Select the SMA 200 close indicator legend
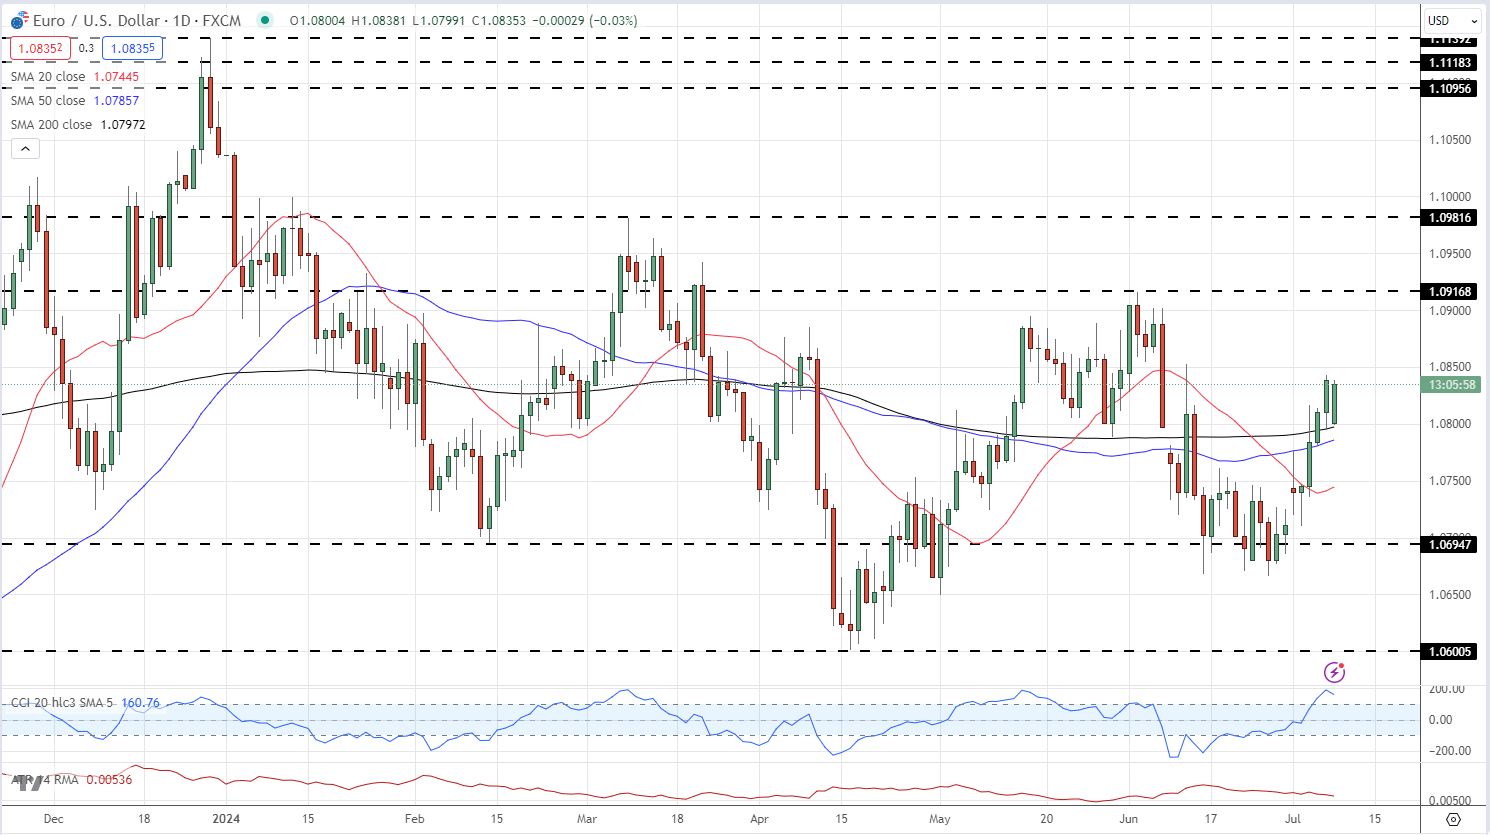The image size is (1490, 835). point(51,125)
